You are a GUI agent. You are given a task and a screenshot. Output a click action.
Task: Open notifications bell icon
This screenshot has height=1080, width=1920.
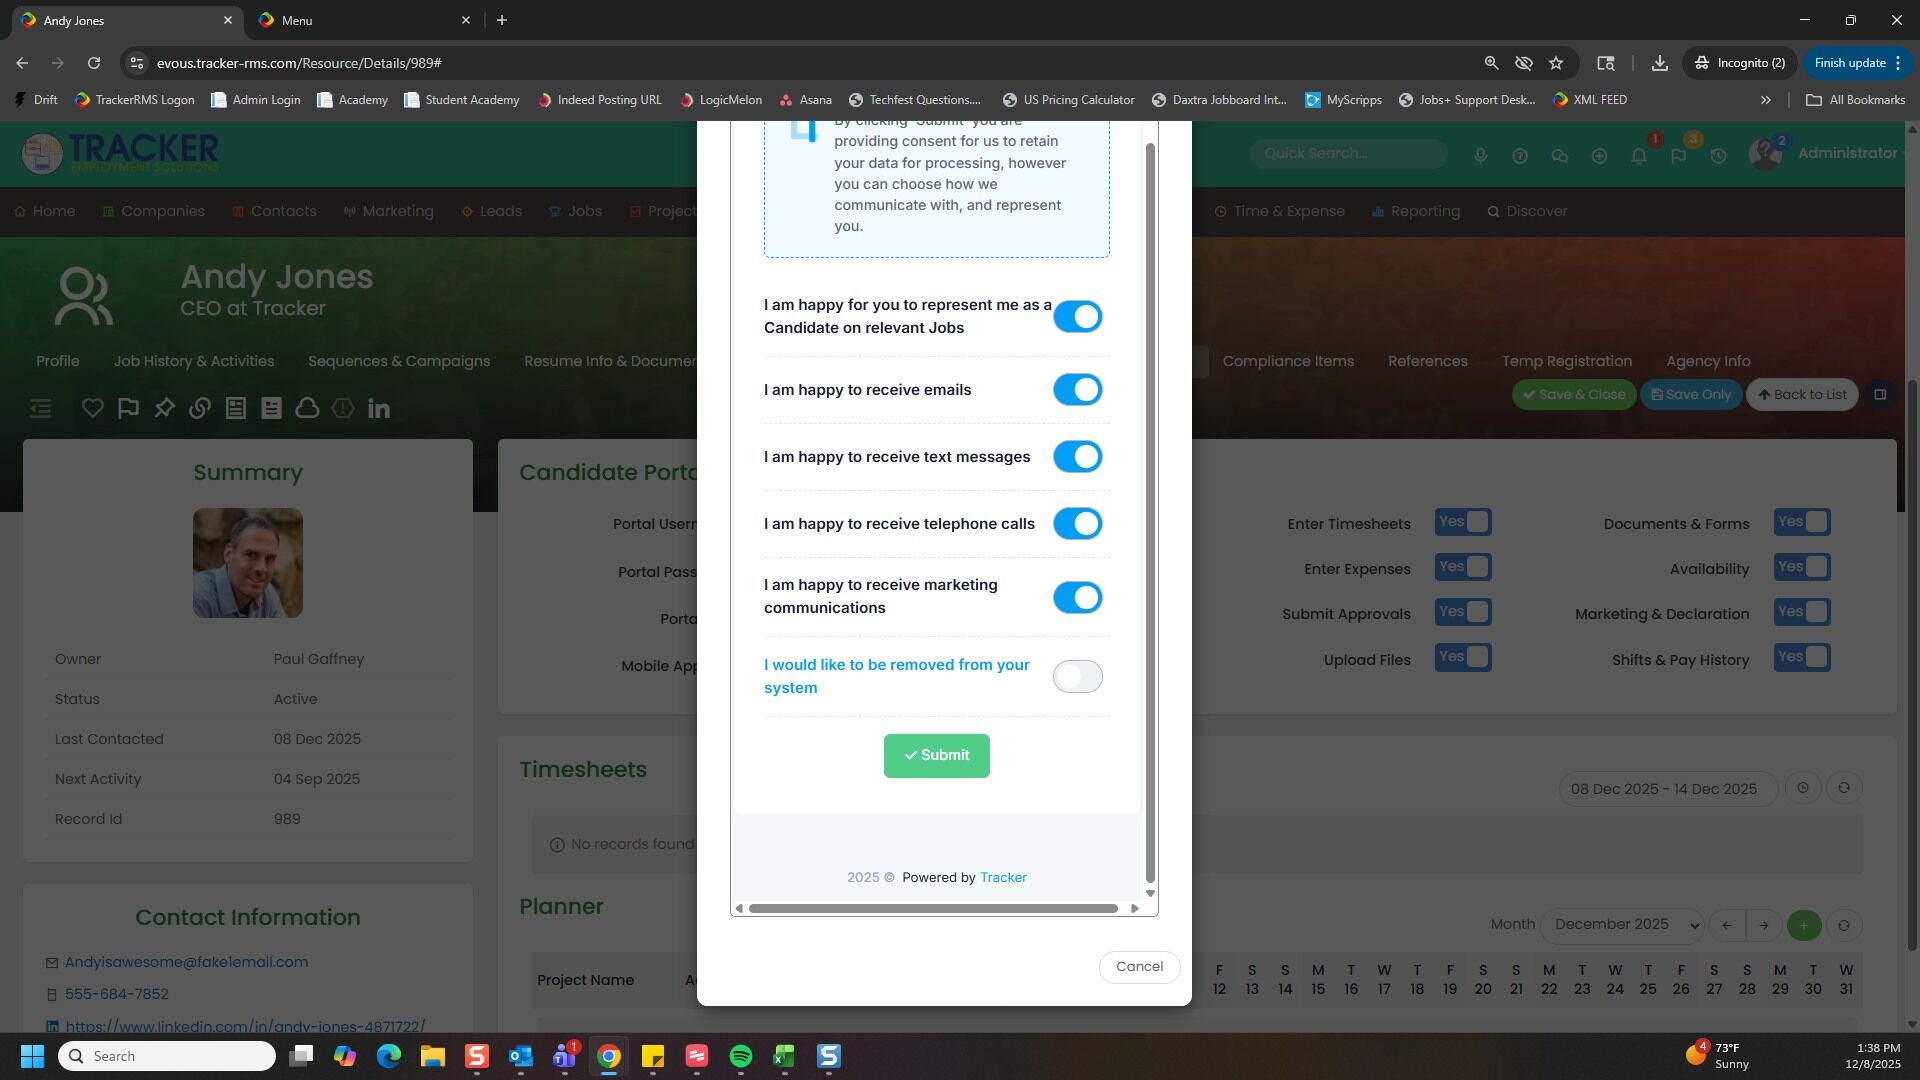click(1639, 156)
